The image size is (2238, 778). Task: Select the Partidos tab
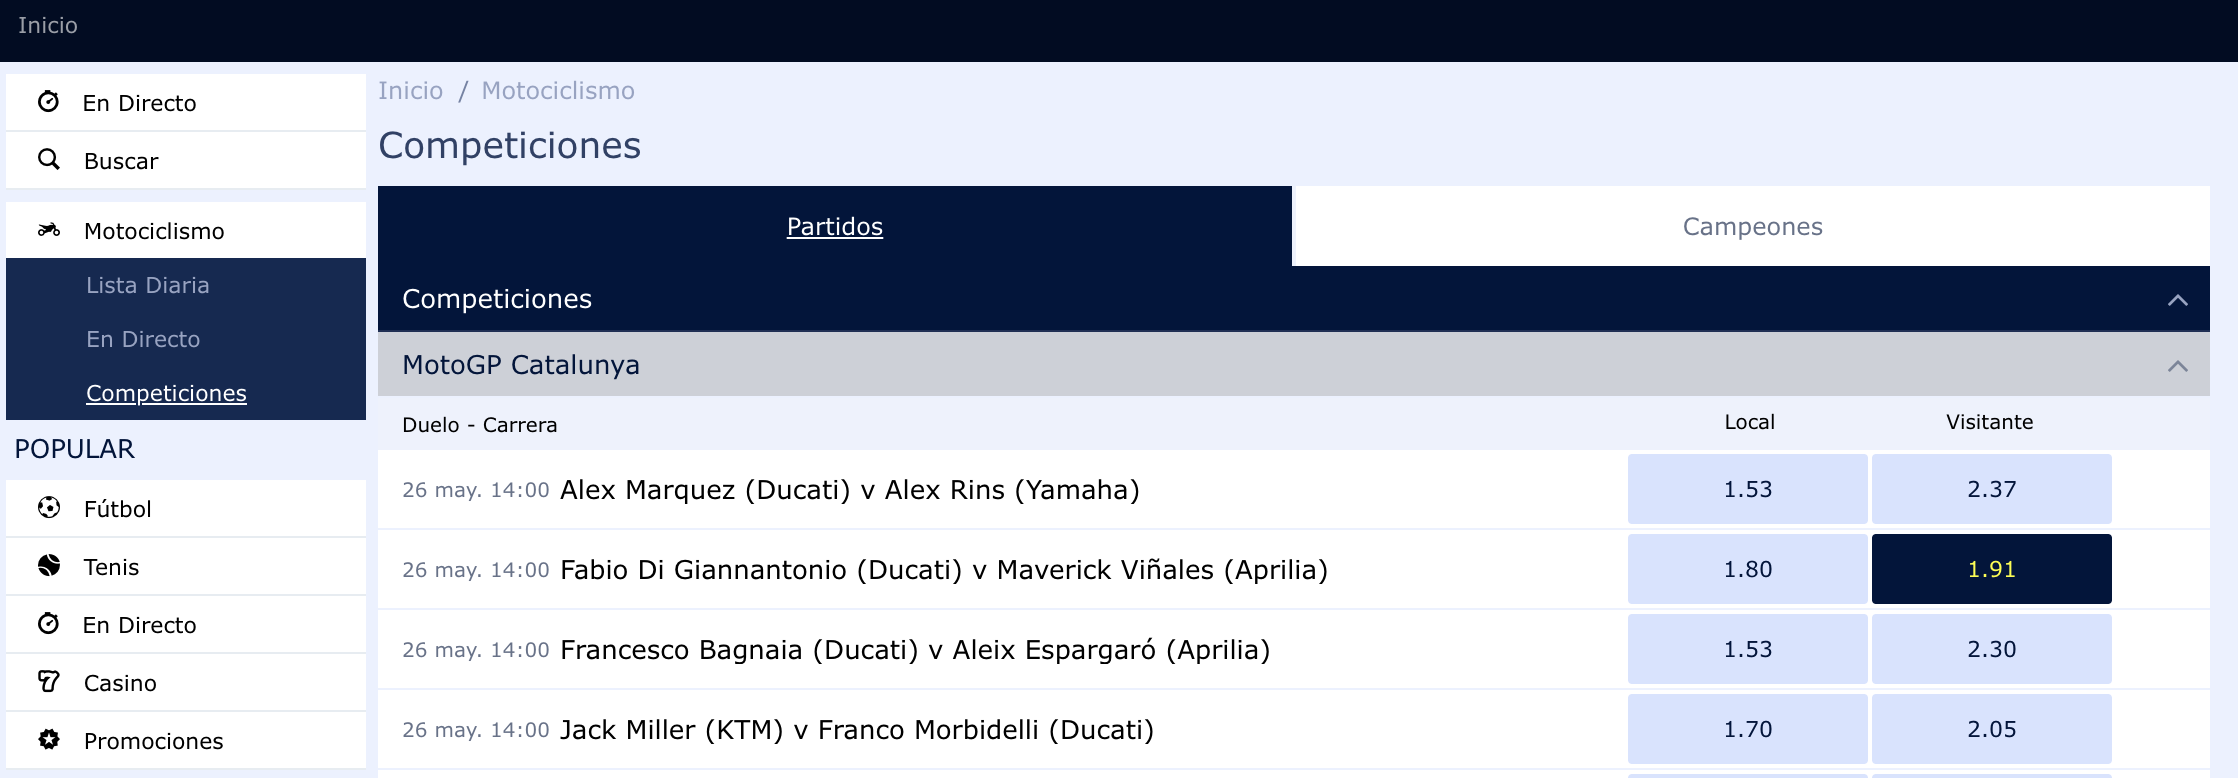pyautogui.click(x=835, y=226)
